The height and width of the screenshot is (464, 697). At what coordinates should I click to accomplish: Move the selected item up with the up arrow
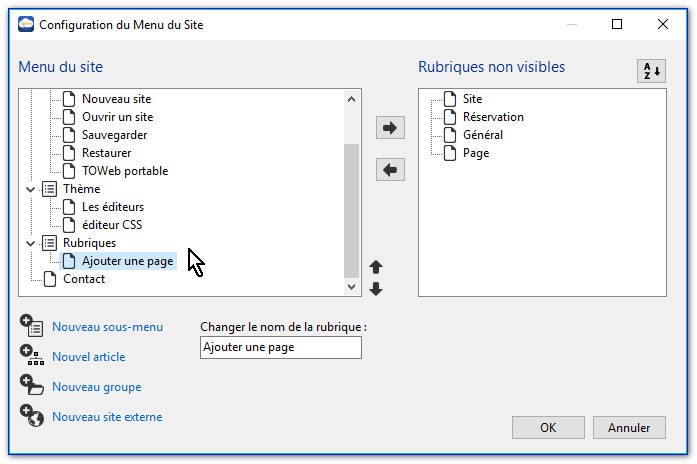pos(376,267)
